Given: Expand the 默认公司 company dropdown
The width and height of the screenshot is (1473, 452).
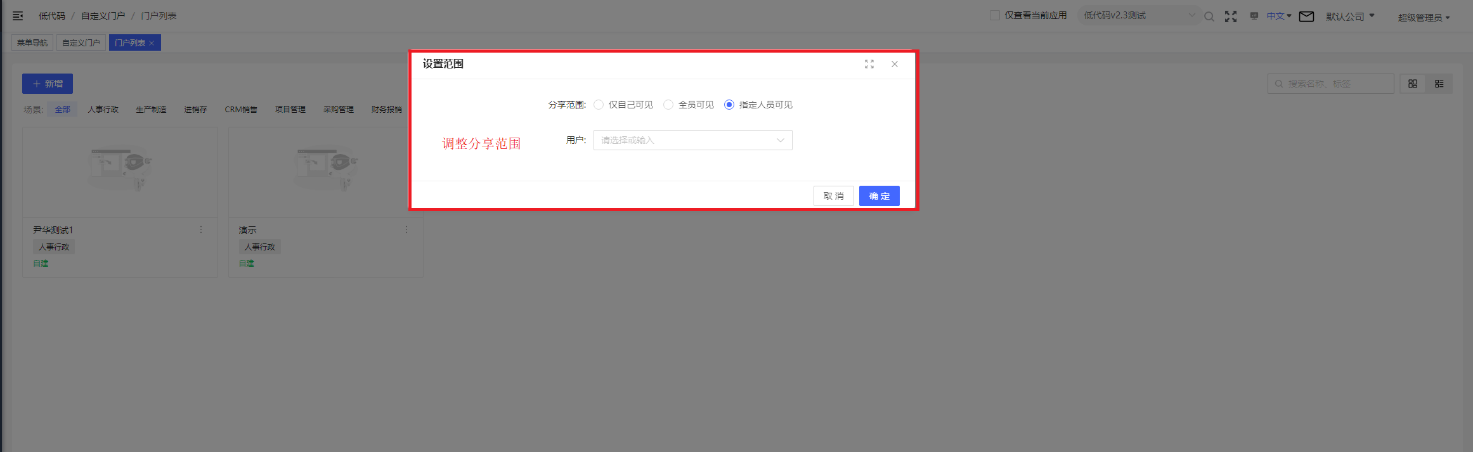Looking at the screenshot, I should (x=1350, y=16).
